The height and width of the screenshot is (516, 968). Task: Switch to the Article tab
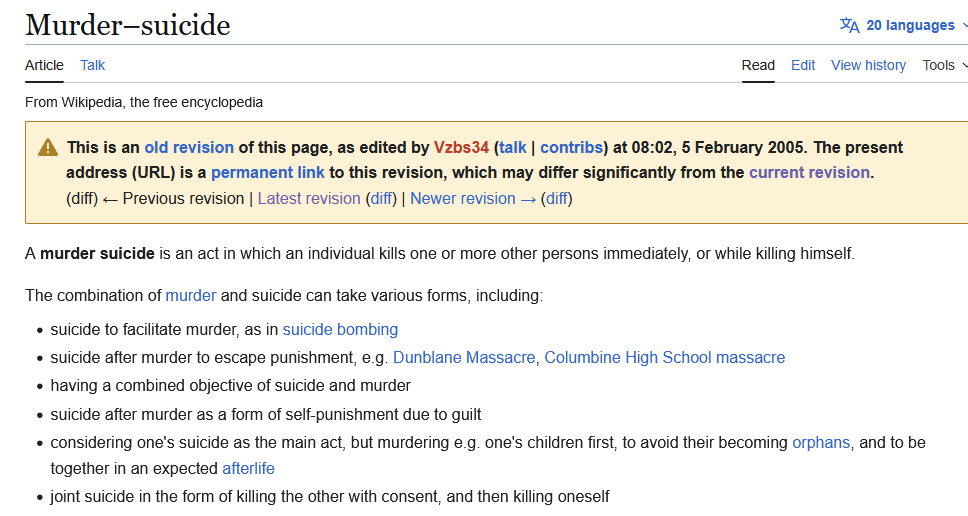(x=44, y=65)
